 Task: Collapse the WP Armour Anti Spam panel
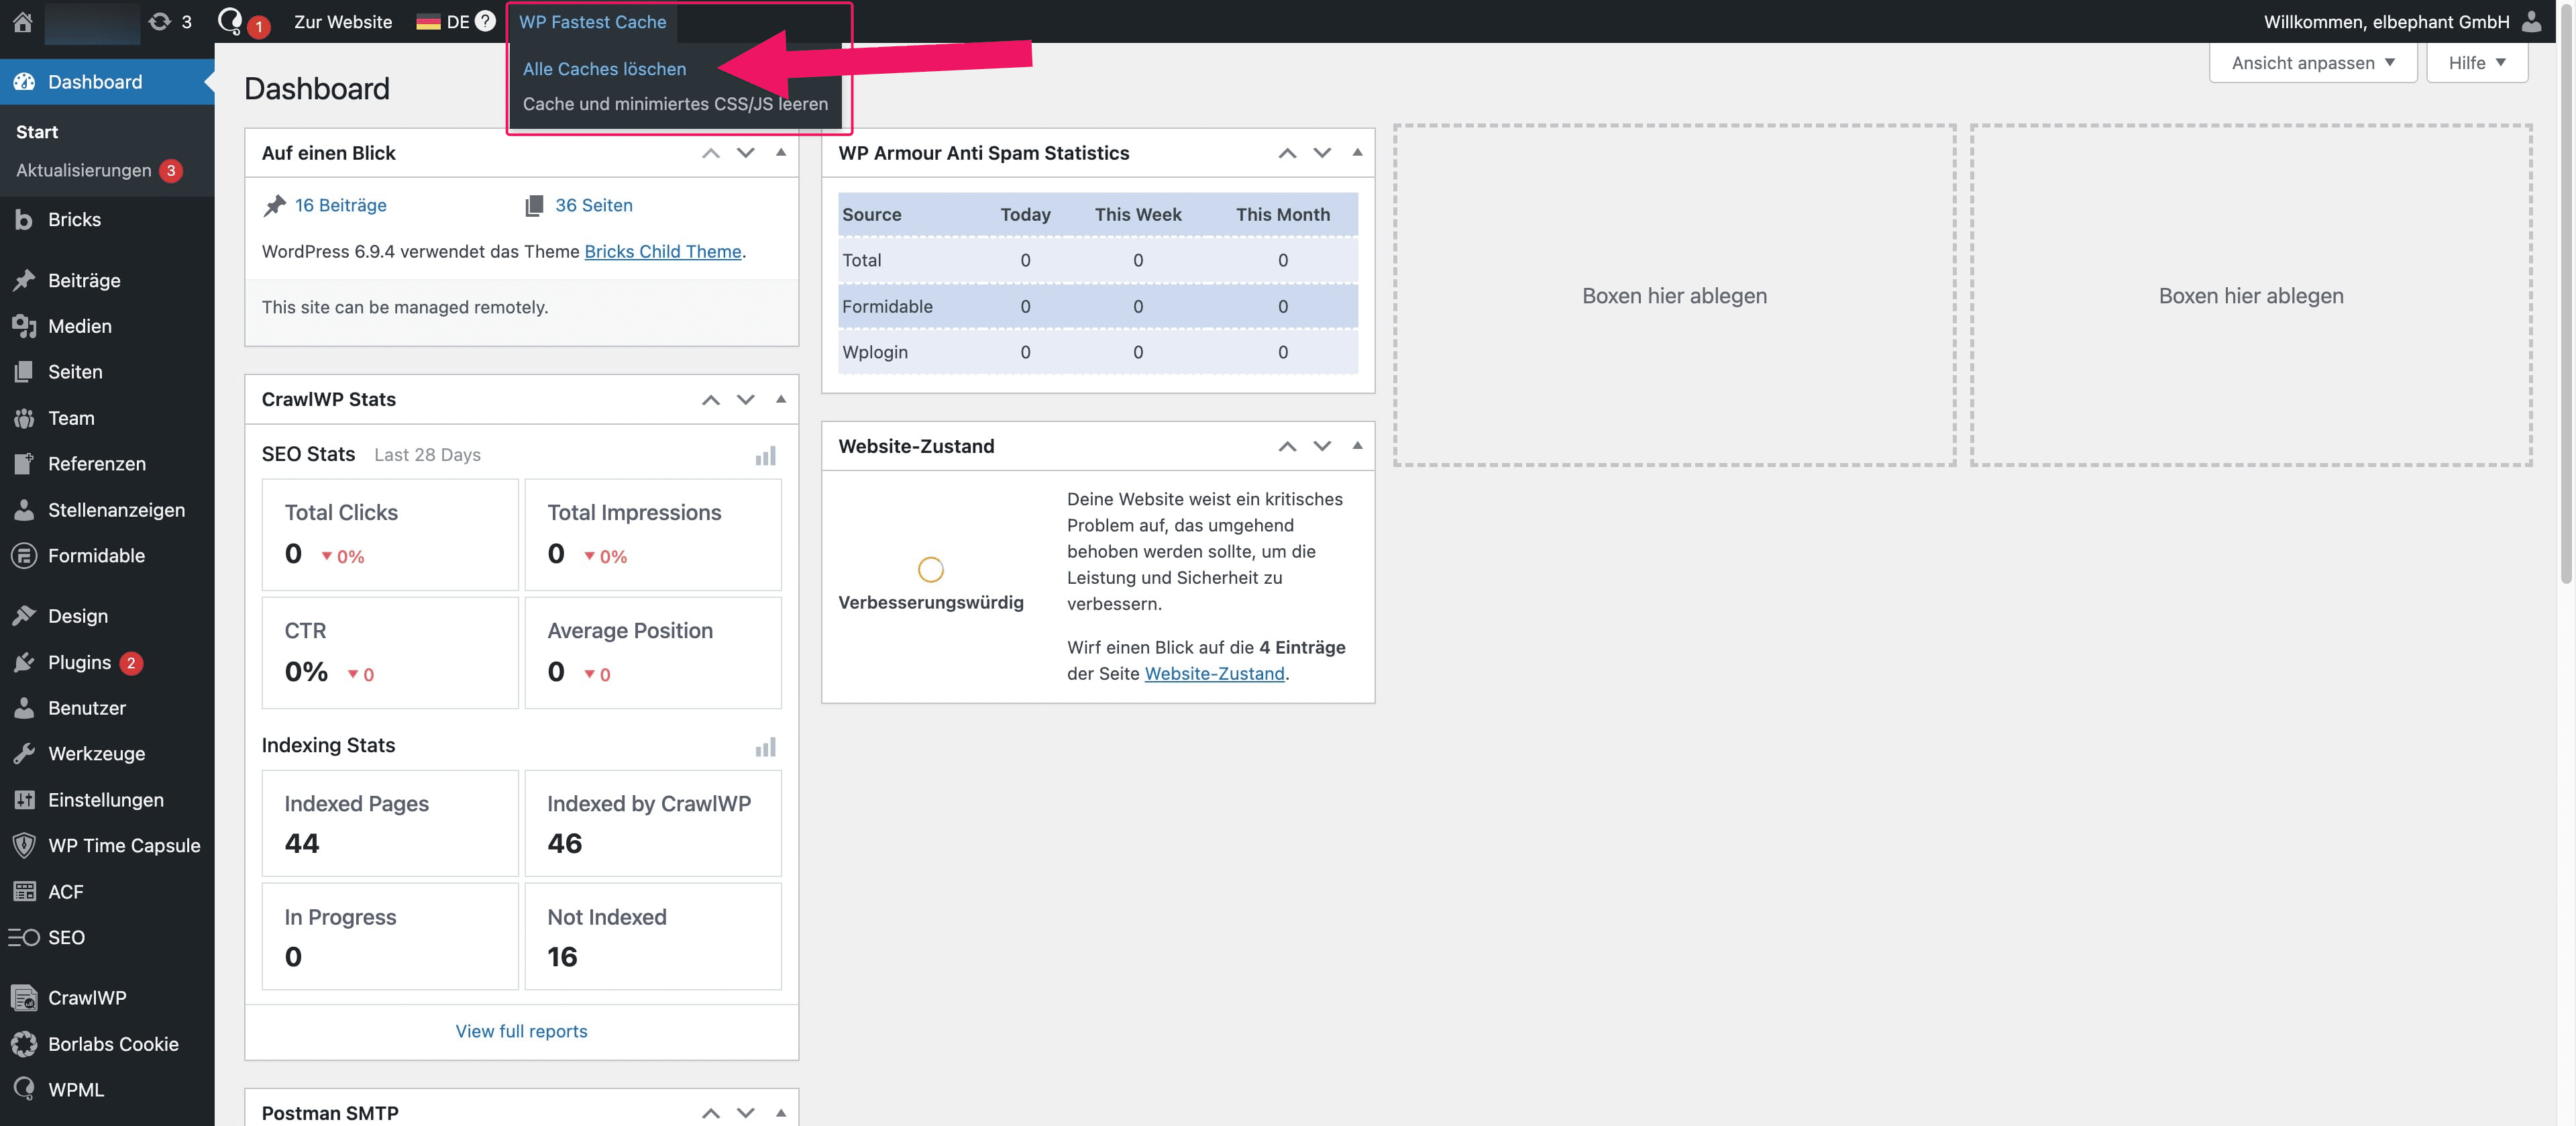pyautogui.click(x=1357, y=152)
